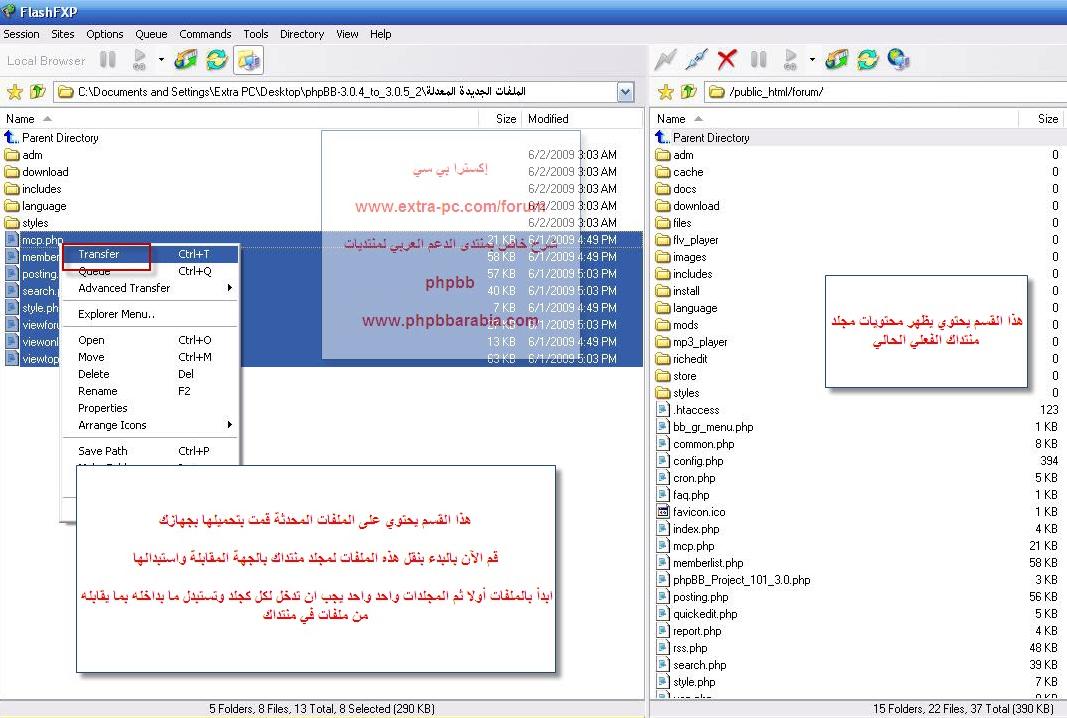1067x718 pixels.
Task: Open the Directory menu
Action: [302, 34]
